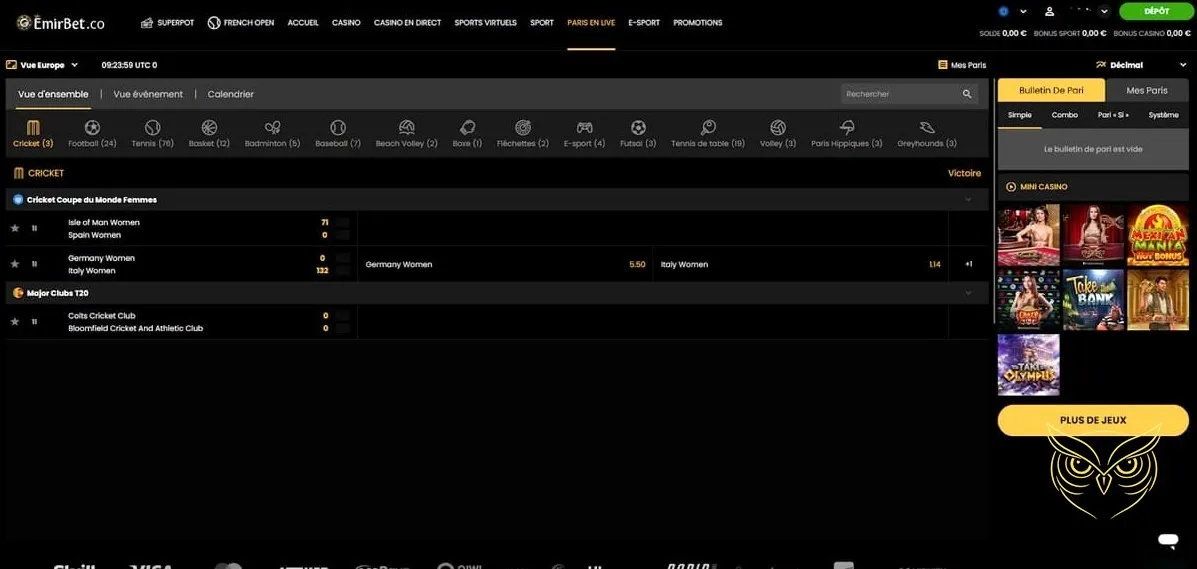The image size is (1197, 569).
Task: Open the Vue Europe dropdown
Action: (x=42, y=65)
